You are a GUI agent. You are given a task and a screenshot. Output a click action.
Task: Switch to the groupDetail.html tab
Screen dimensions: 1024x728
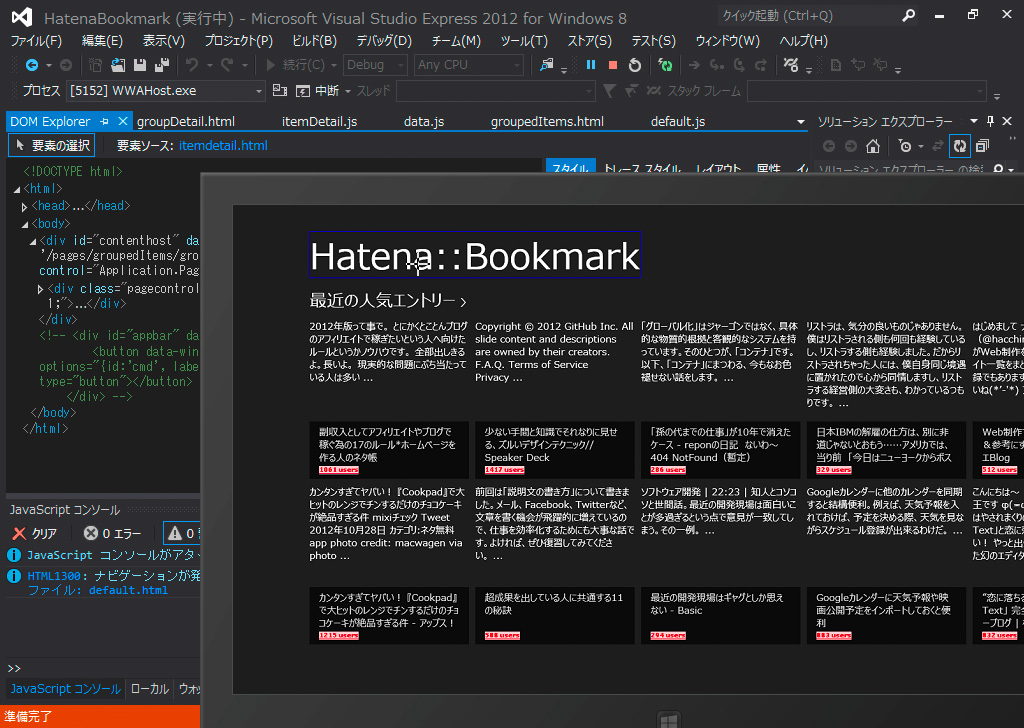[185, 121]
